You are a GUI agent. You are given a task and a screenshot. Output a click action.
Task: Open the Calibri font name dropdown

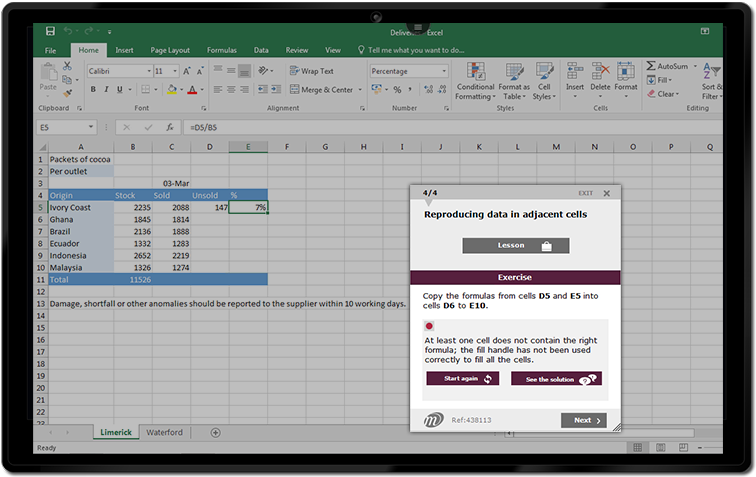146,71
